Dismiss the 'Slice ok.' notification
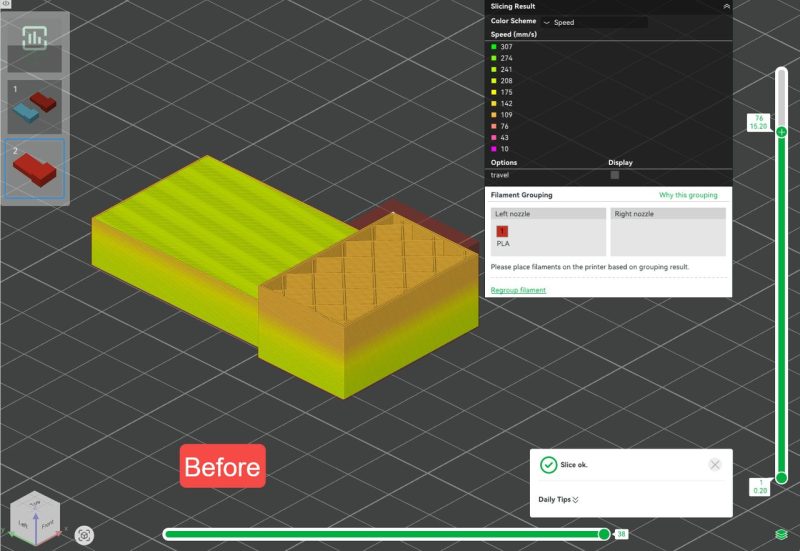 pyautogui.click(x=714, y=464)
